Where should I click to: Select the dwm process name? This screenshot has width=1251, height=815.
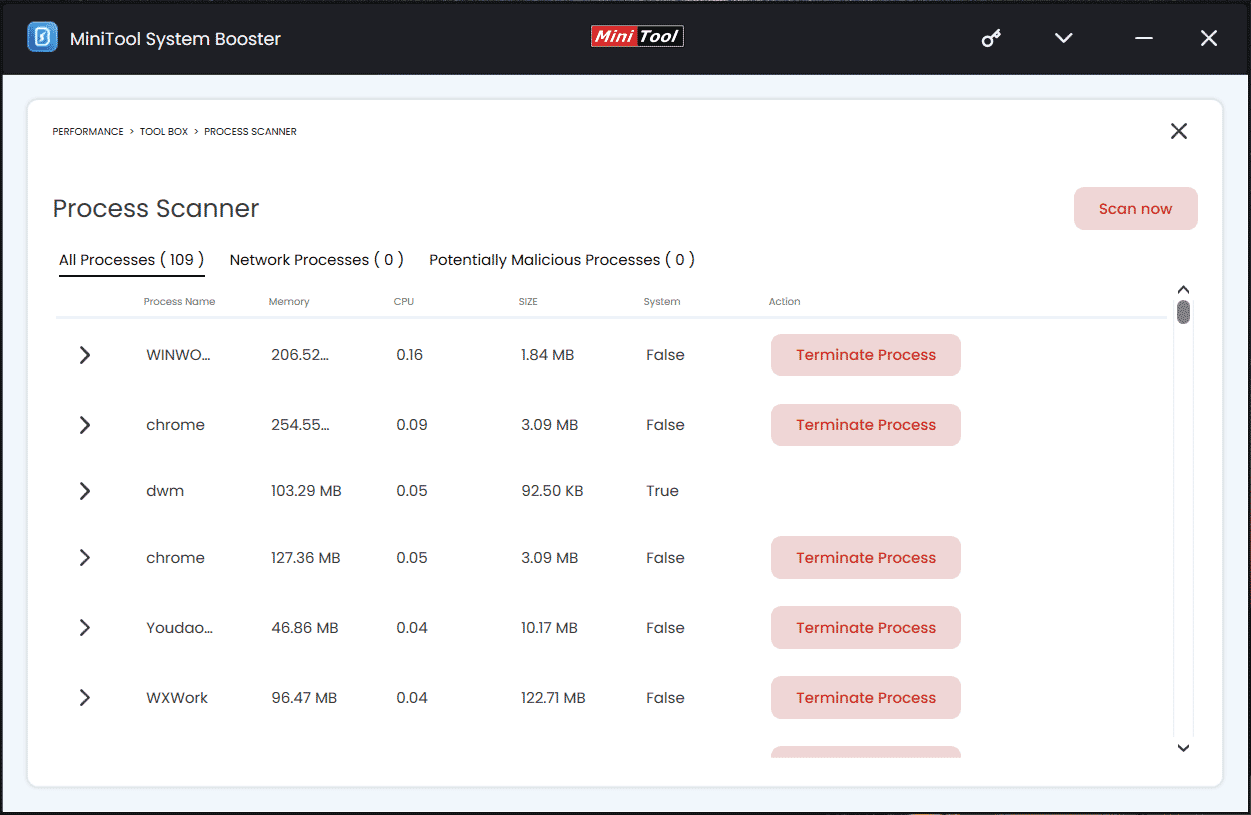pos(165,491)
